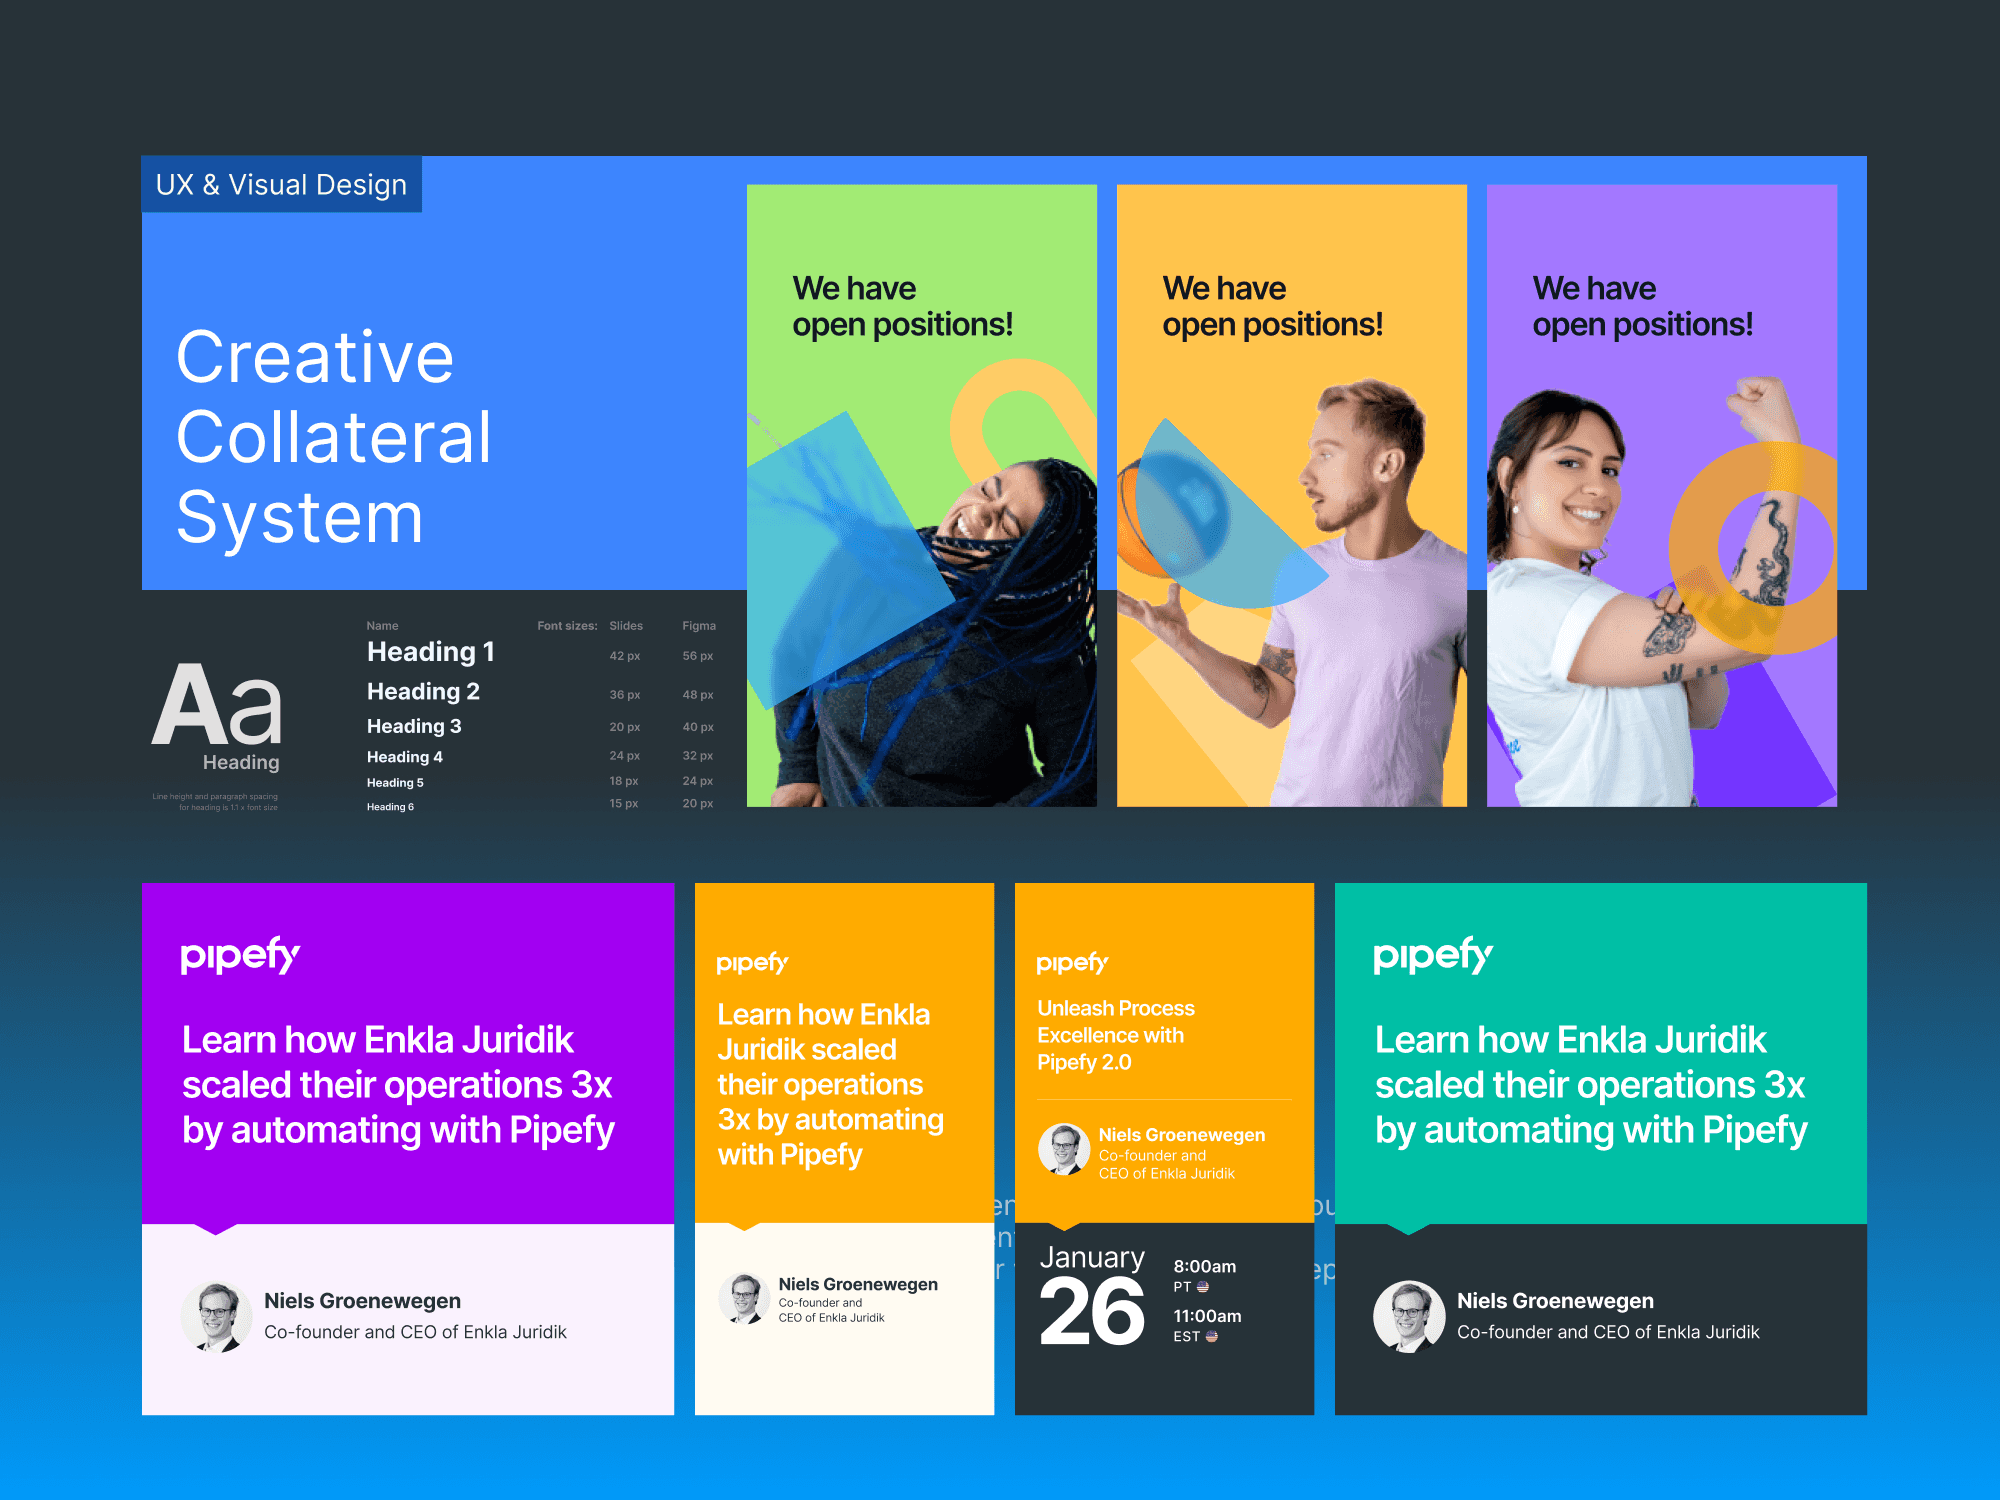The width and height of the screenshot is (2000, 1500).
Task: Click the Heading 1 row label
Action: tap(431, 652)
